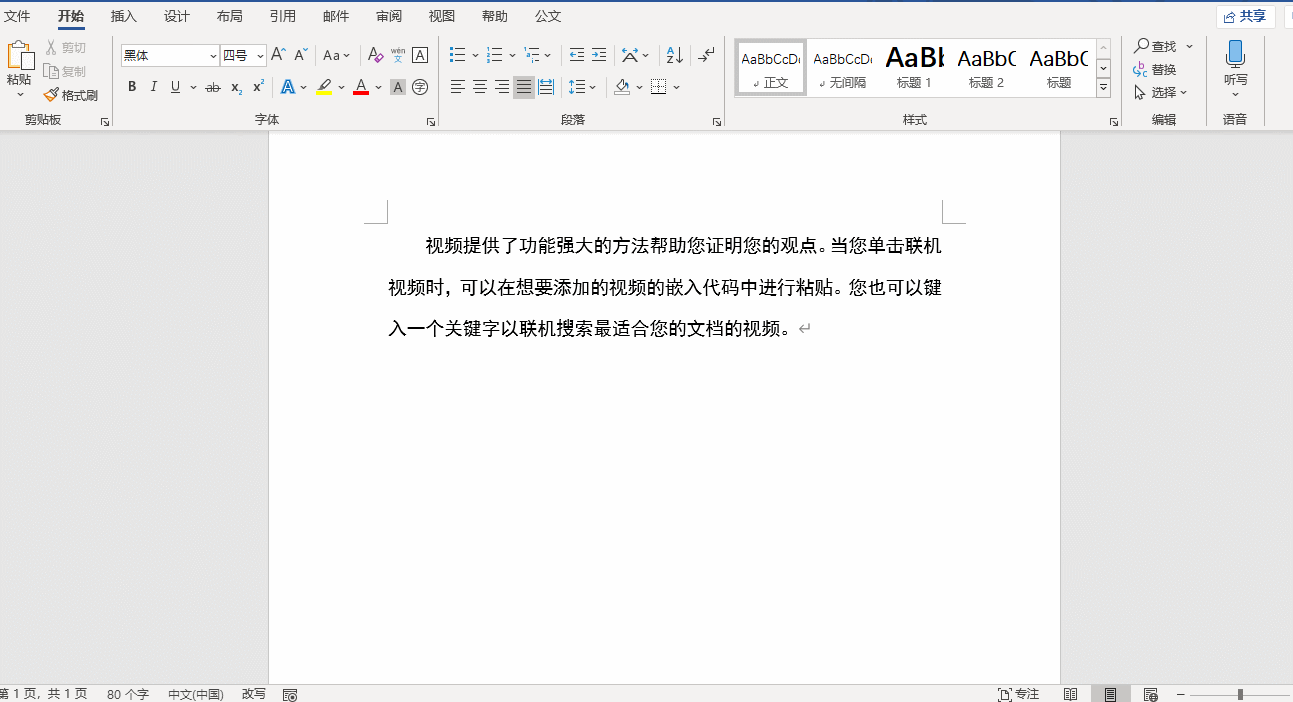Align paragraph to the right

point(502,87)
